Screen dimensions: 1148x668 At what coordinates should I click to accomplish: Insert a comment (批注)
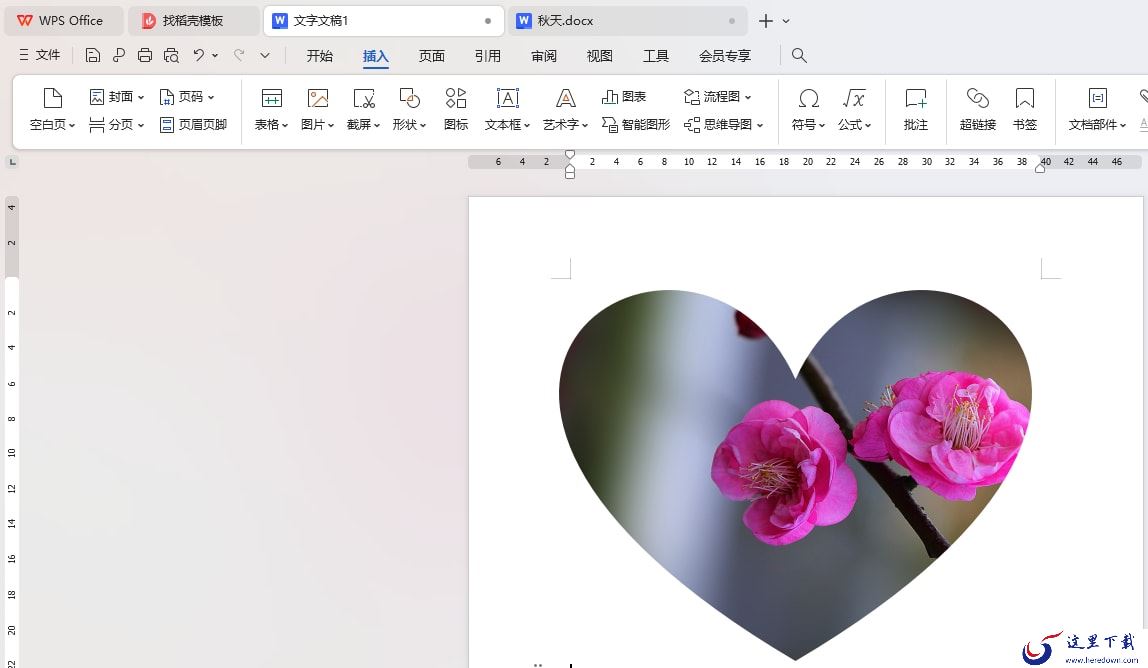click(x=916, y=110)
